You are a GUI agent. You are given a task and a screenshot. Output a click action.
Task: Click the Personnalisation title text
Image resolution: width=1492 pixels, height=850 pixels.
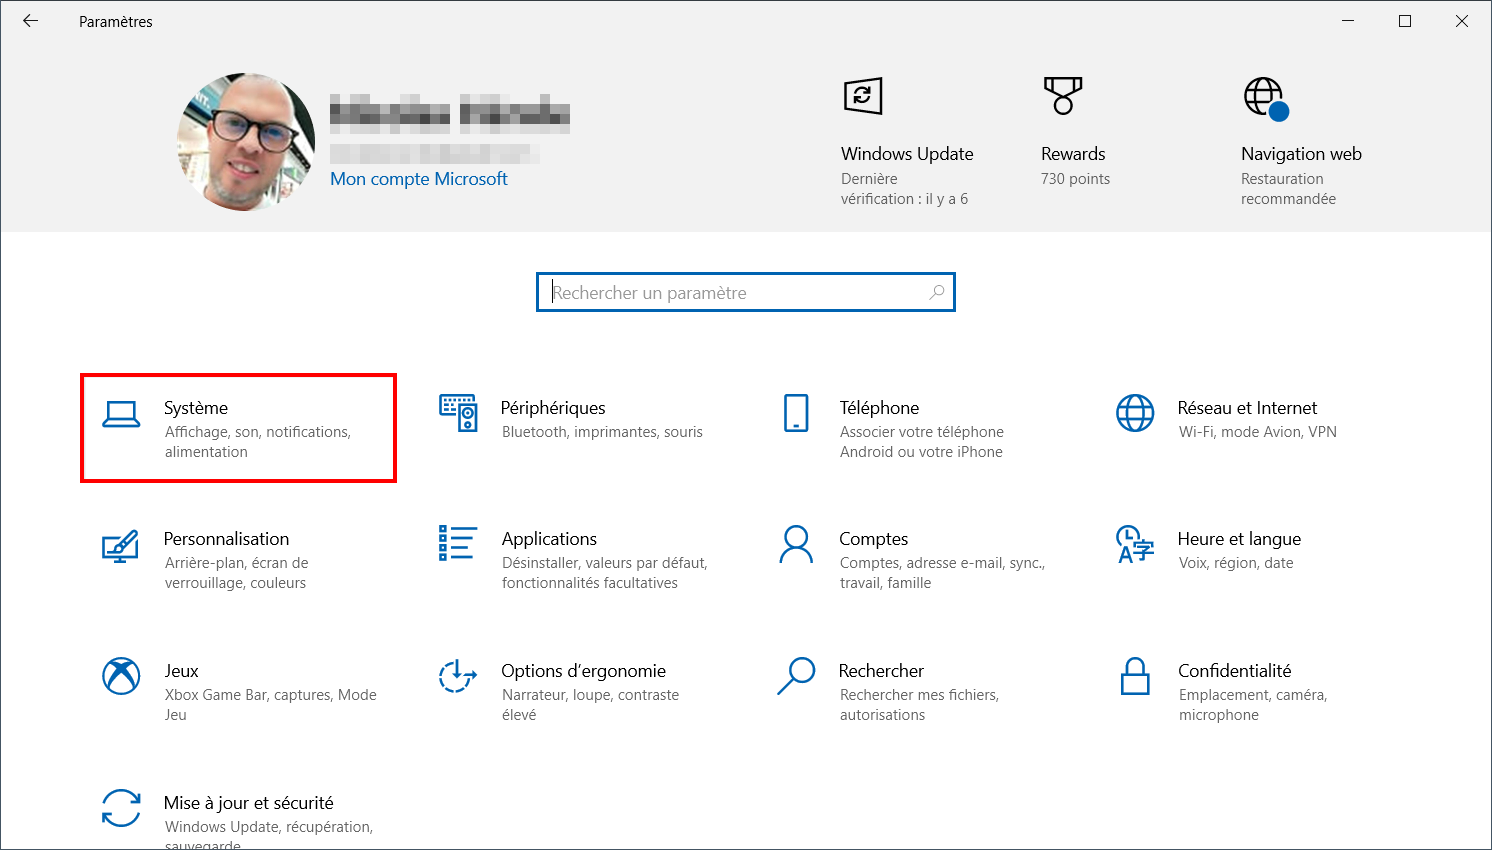click(226, 539)
